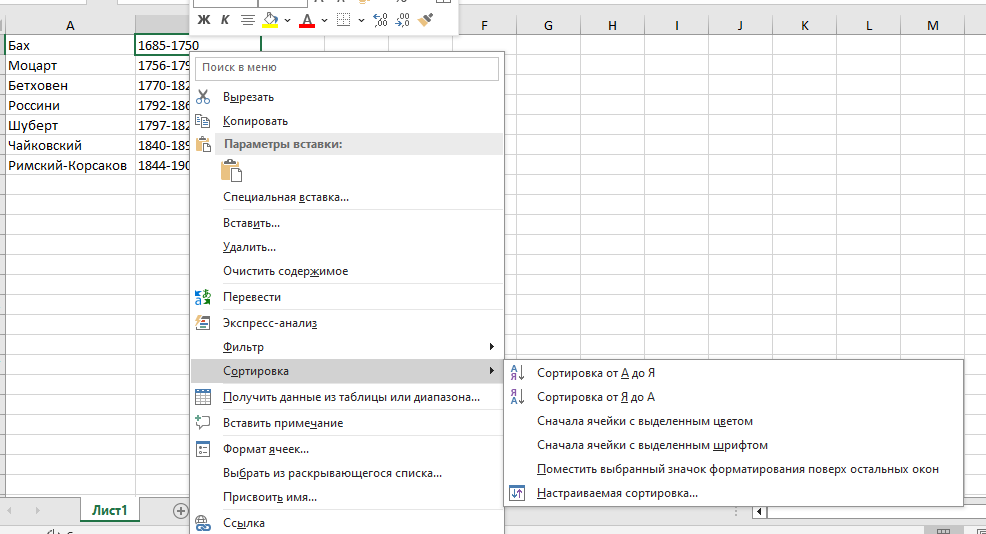Click the increase decimal icon
The height and width of the screenshot is (534, 986).
coord(380,20)
